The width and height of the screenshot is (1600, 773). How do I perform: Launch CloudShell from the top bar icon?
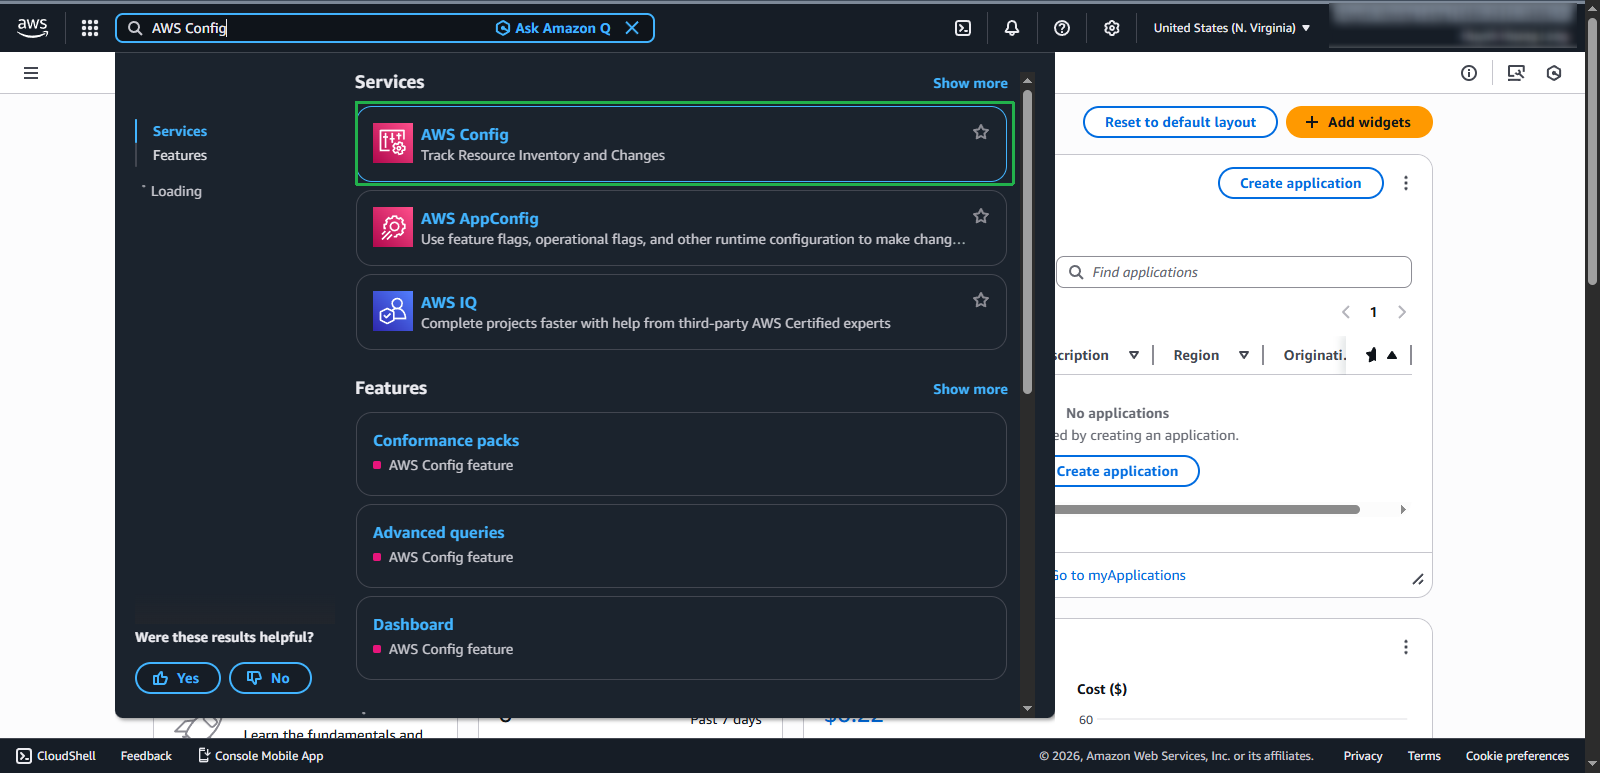click(963, 28)
